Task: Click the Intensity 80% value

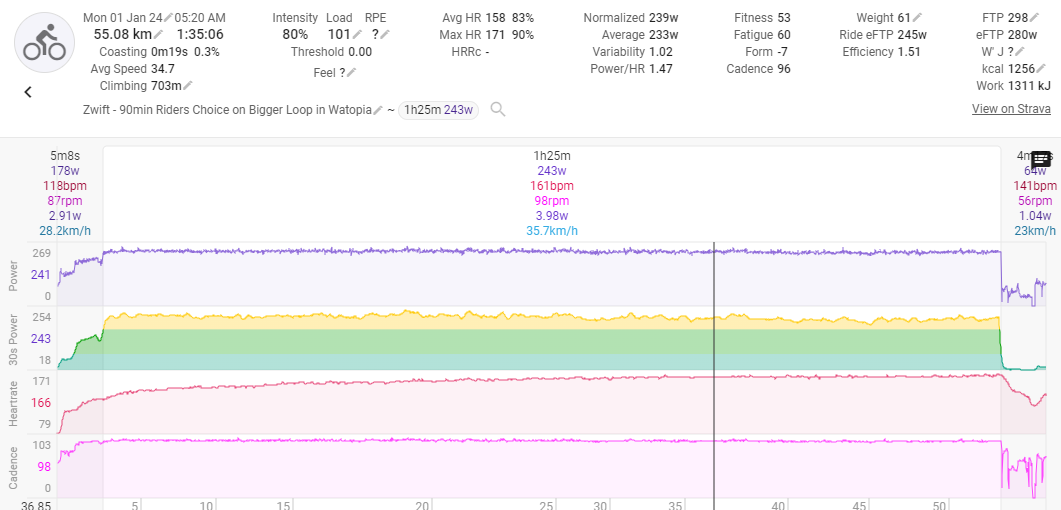Action: [295, 34]
